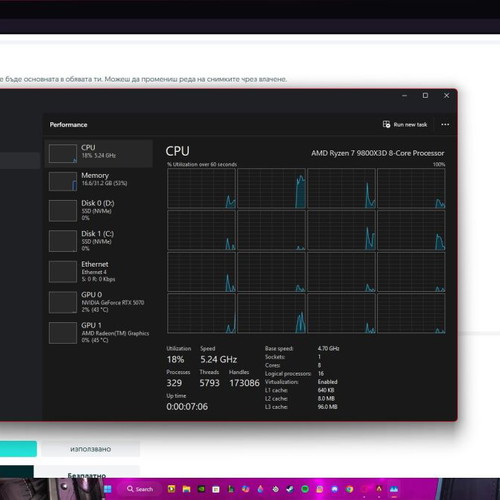
Task: Open Discord from the taskbar
Action: pyautogui.click(x=334, y=489)
